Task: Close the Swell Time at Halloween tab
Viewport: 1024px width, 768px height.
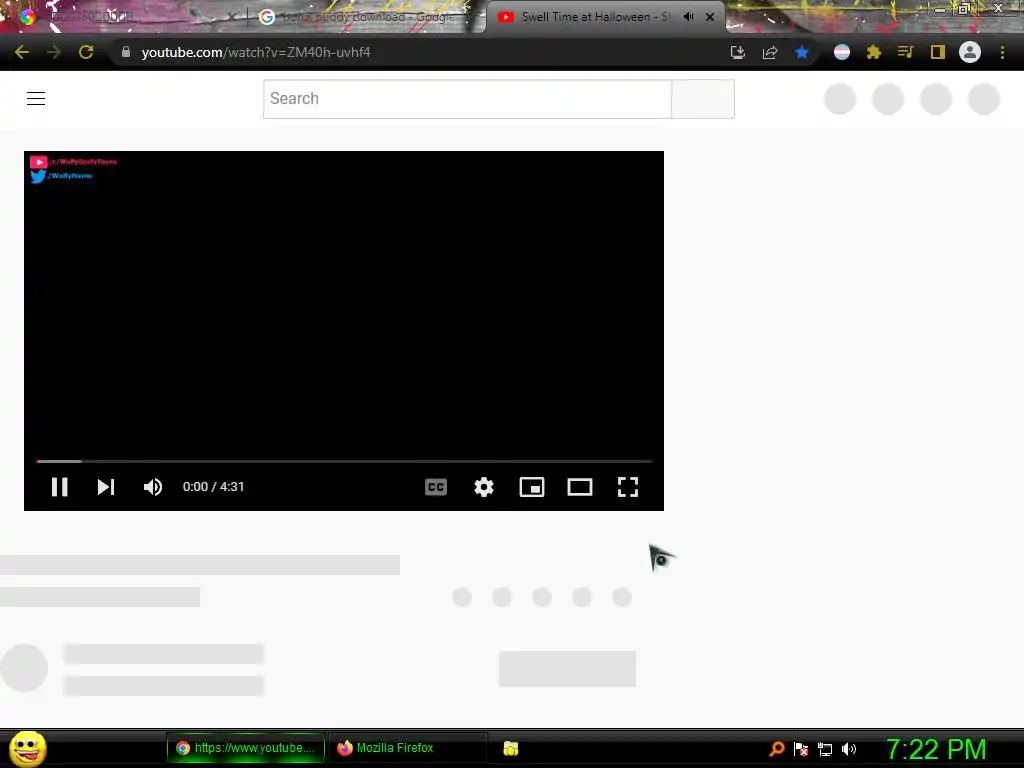Action: pyautogui.click(x=710, y=17)
